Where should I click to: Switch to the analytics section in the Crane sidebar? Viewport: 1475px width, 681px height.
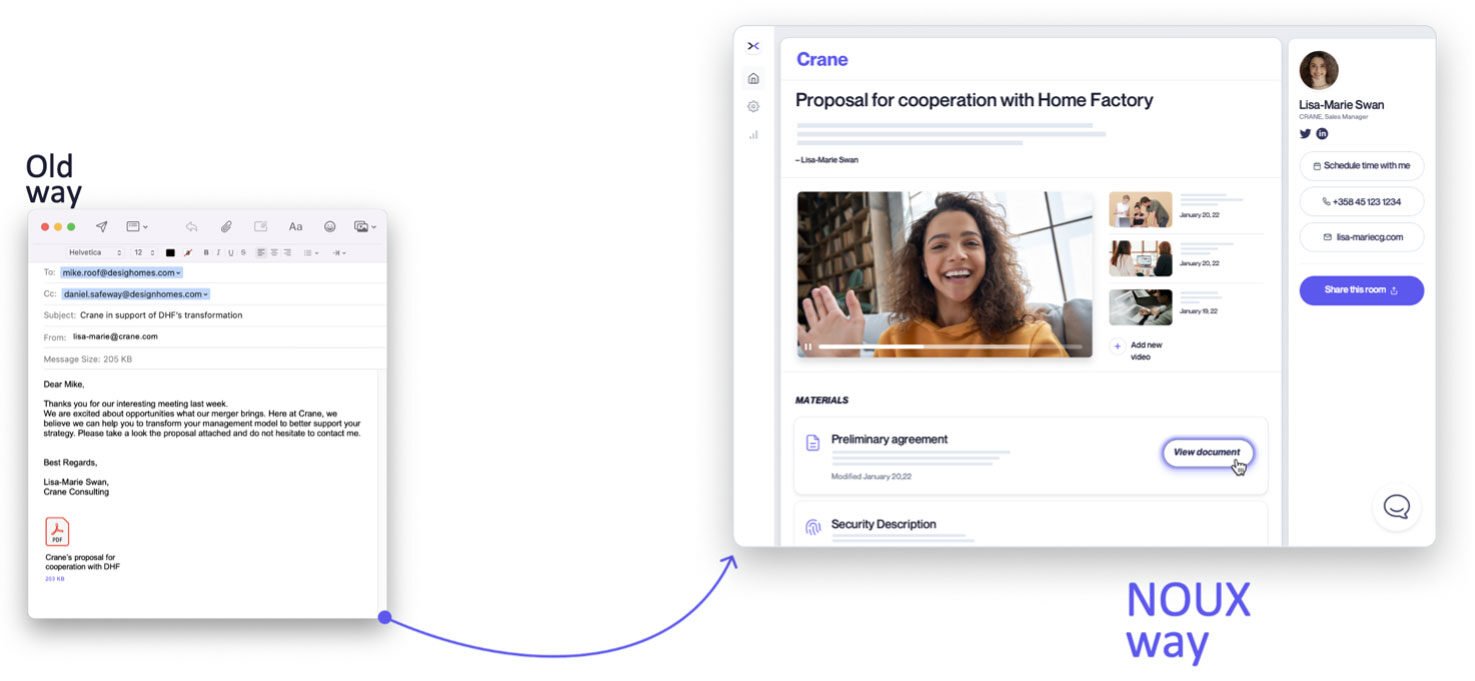(753, 134)
